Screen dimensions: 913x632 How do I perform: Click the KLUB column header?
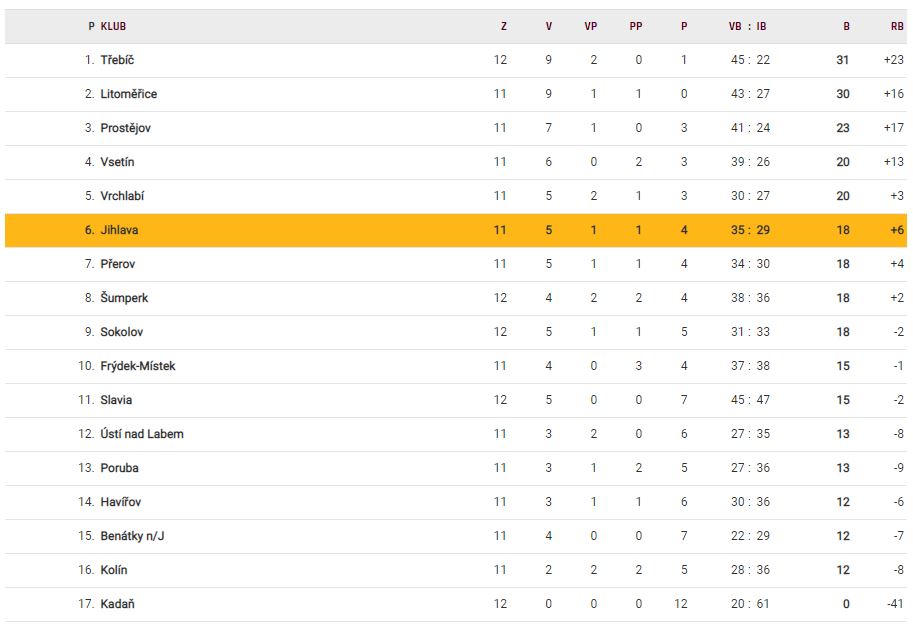[113, 27]
